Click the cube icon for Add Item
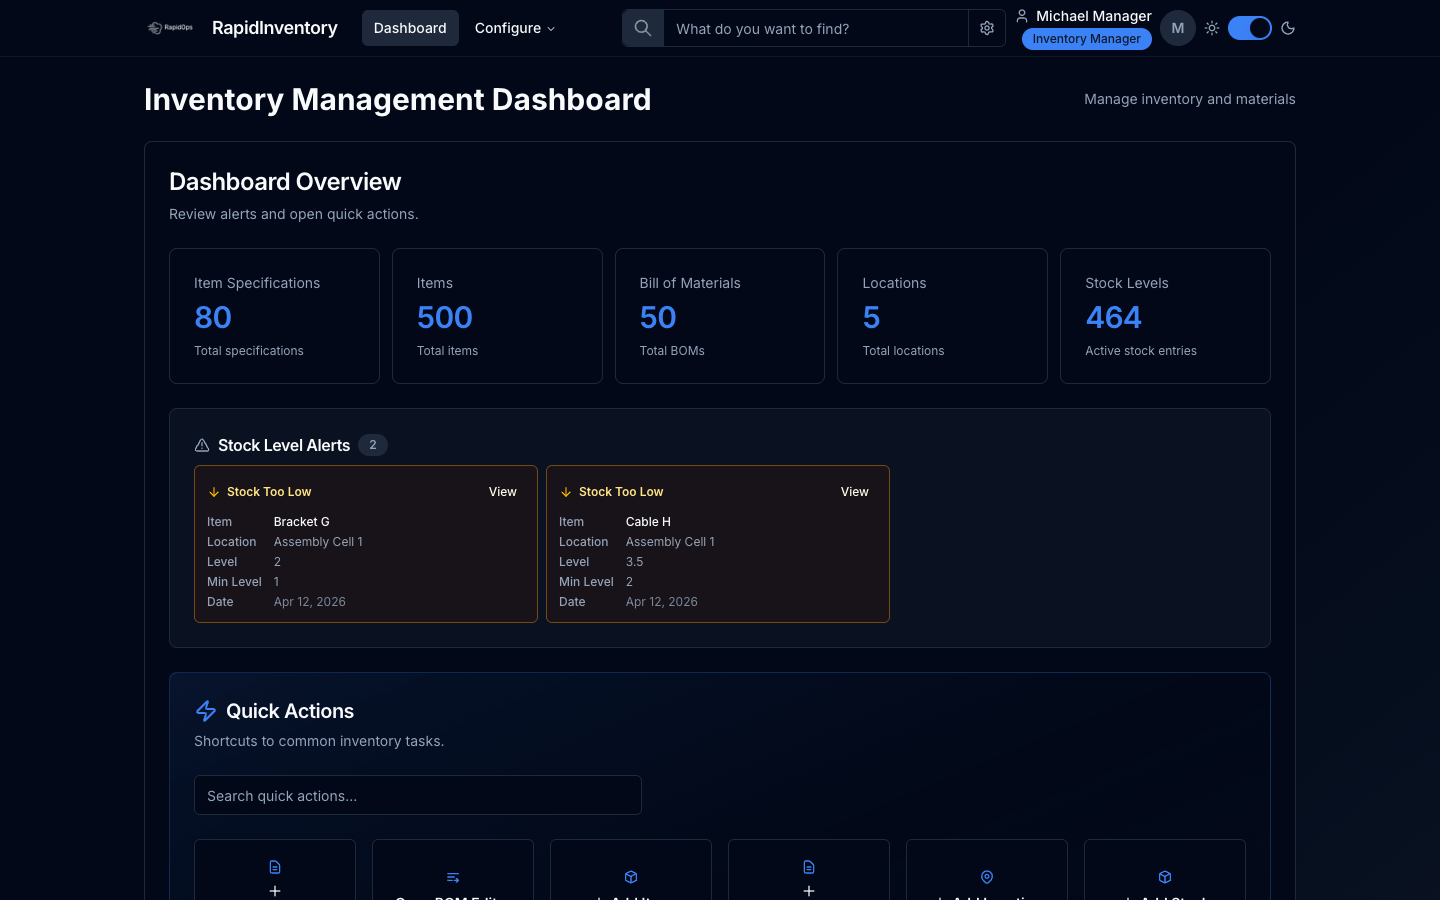The height and width of the screenshot is (900, 1440). [x=631, y=877]
